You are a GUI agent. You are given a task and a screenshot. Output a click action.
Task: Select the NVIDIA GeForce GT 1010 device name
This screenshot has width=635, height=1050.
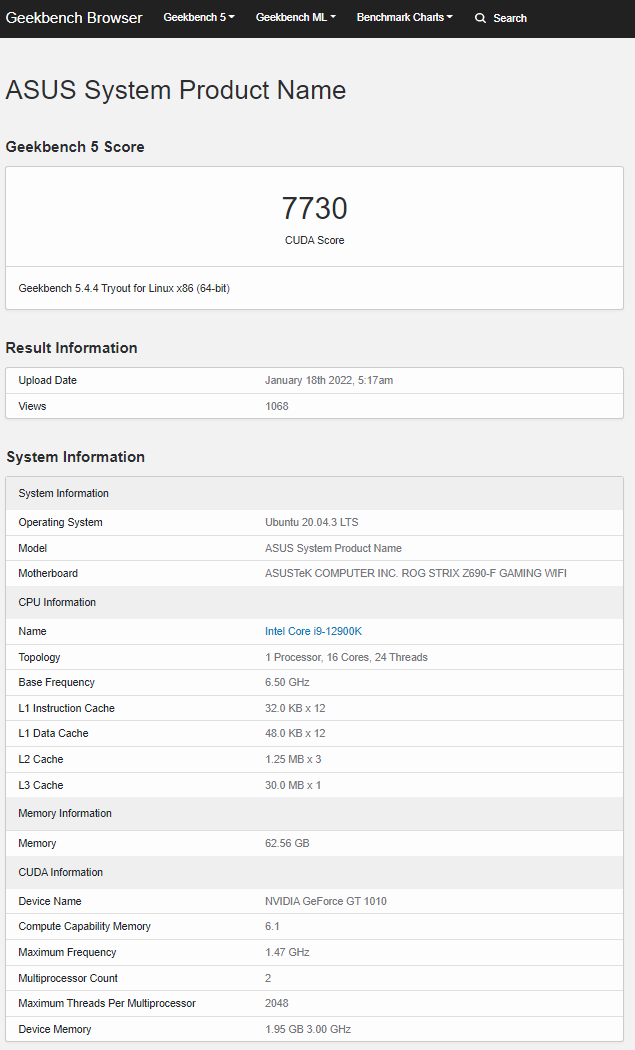pos(326,901)
